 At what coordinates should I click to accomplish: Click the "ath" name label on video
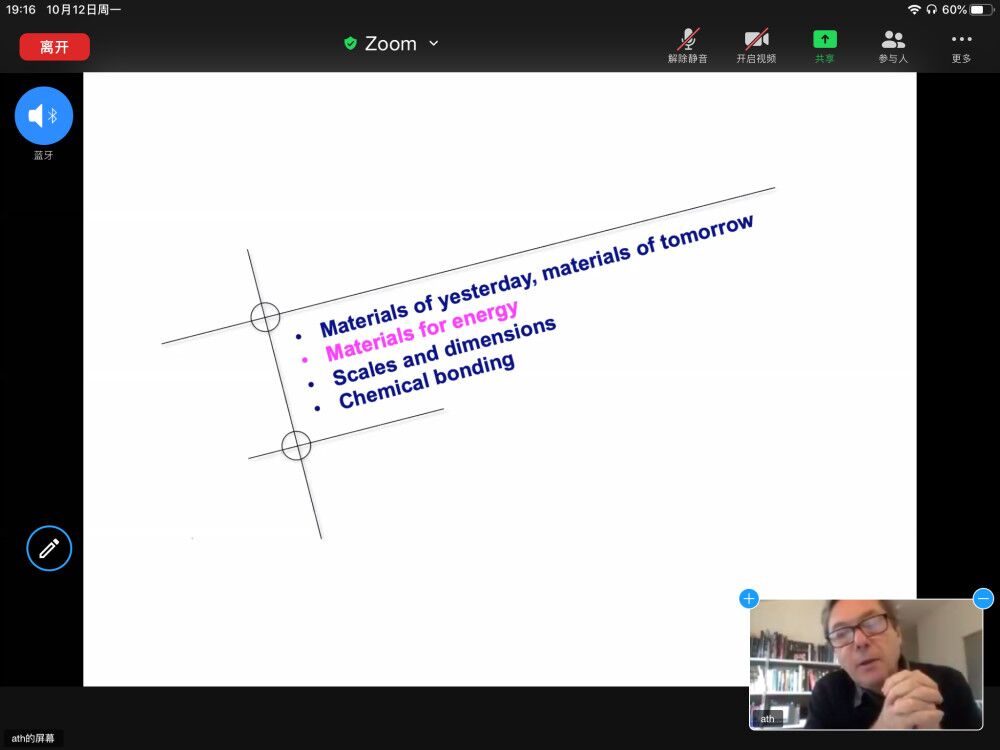point(768,718)
